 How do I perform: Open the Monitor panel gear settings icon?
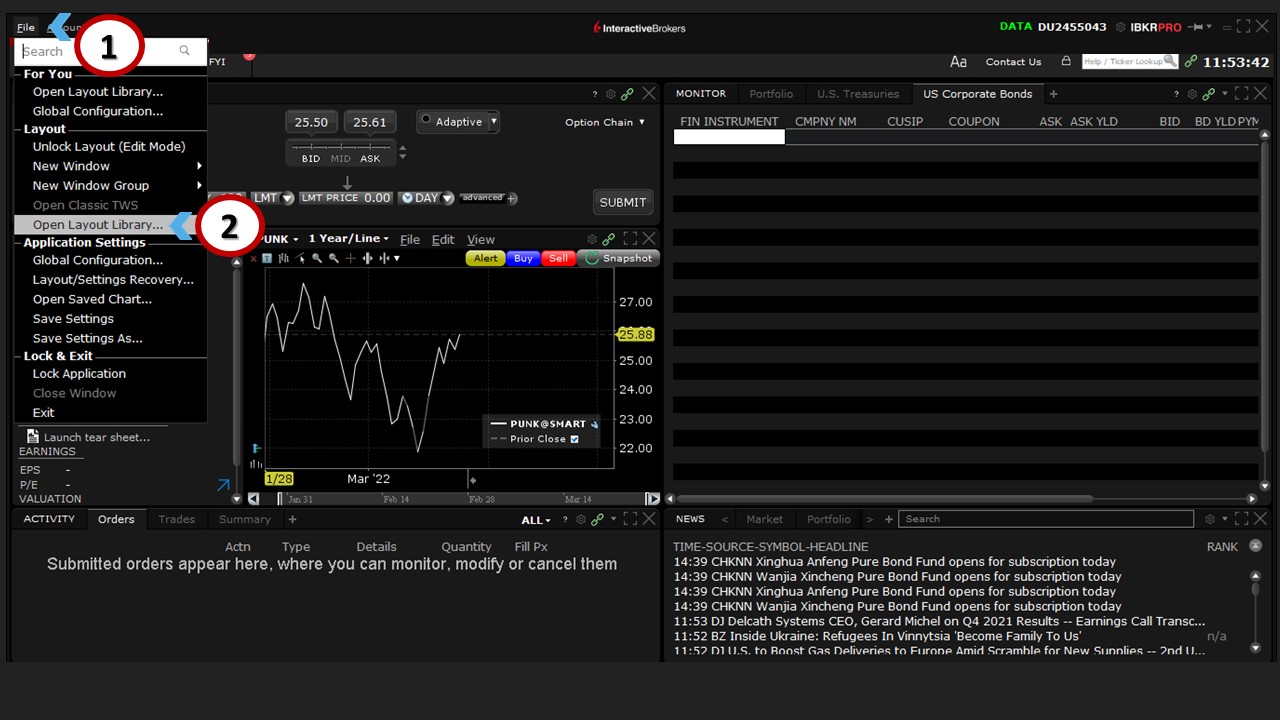pyautogui.click(x=1192, y=94)
